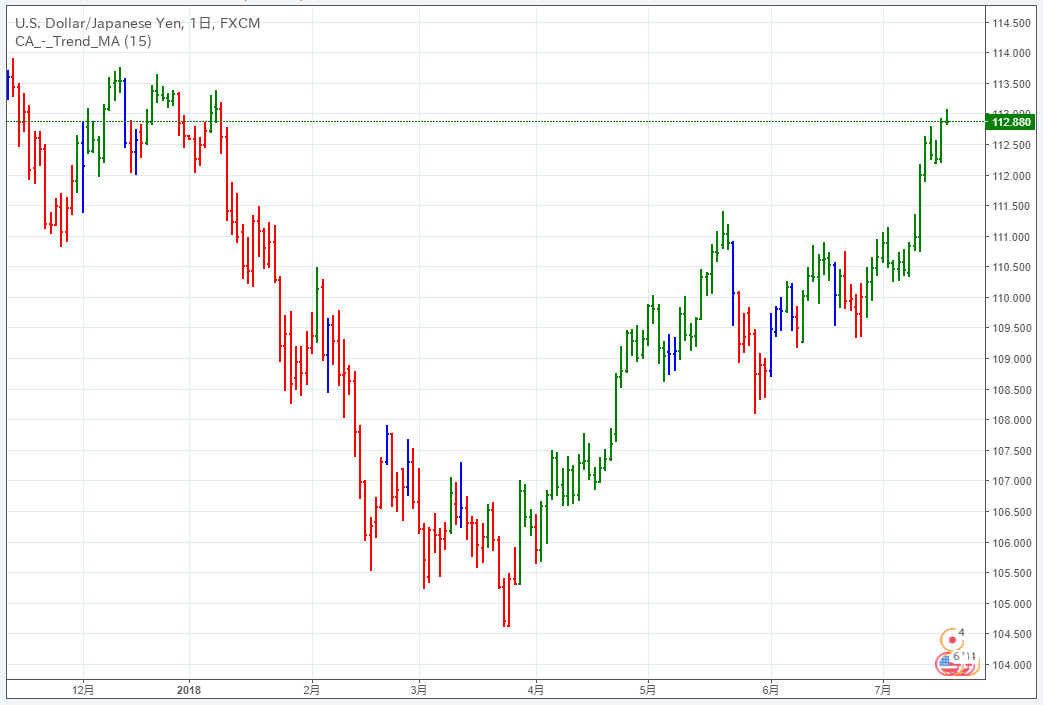Image resolution: width=1043 pixels, height=705 pixels.
Task: Click the 12月 date axis label
Action: click(83, 690)
